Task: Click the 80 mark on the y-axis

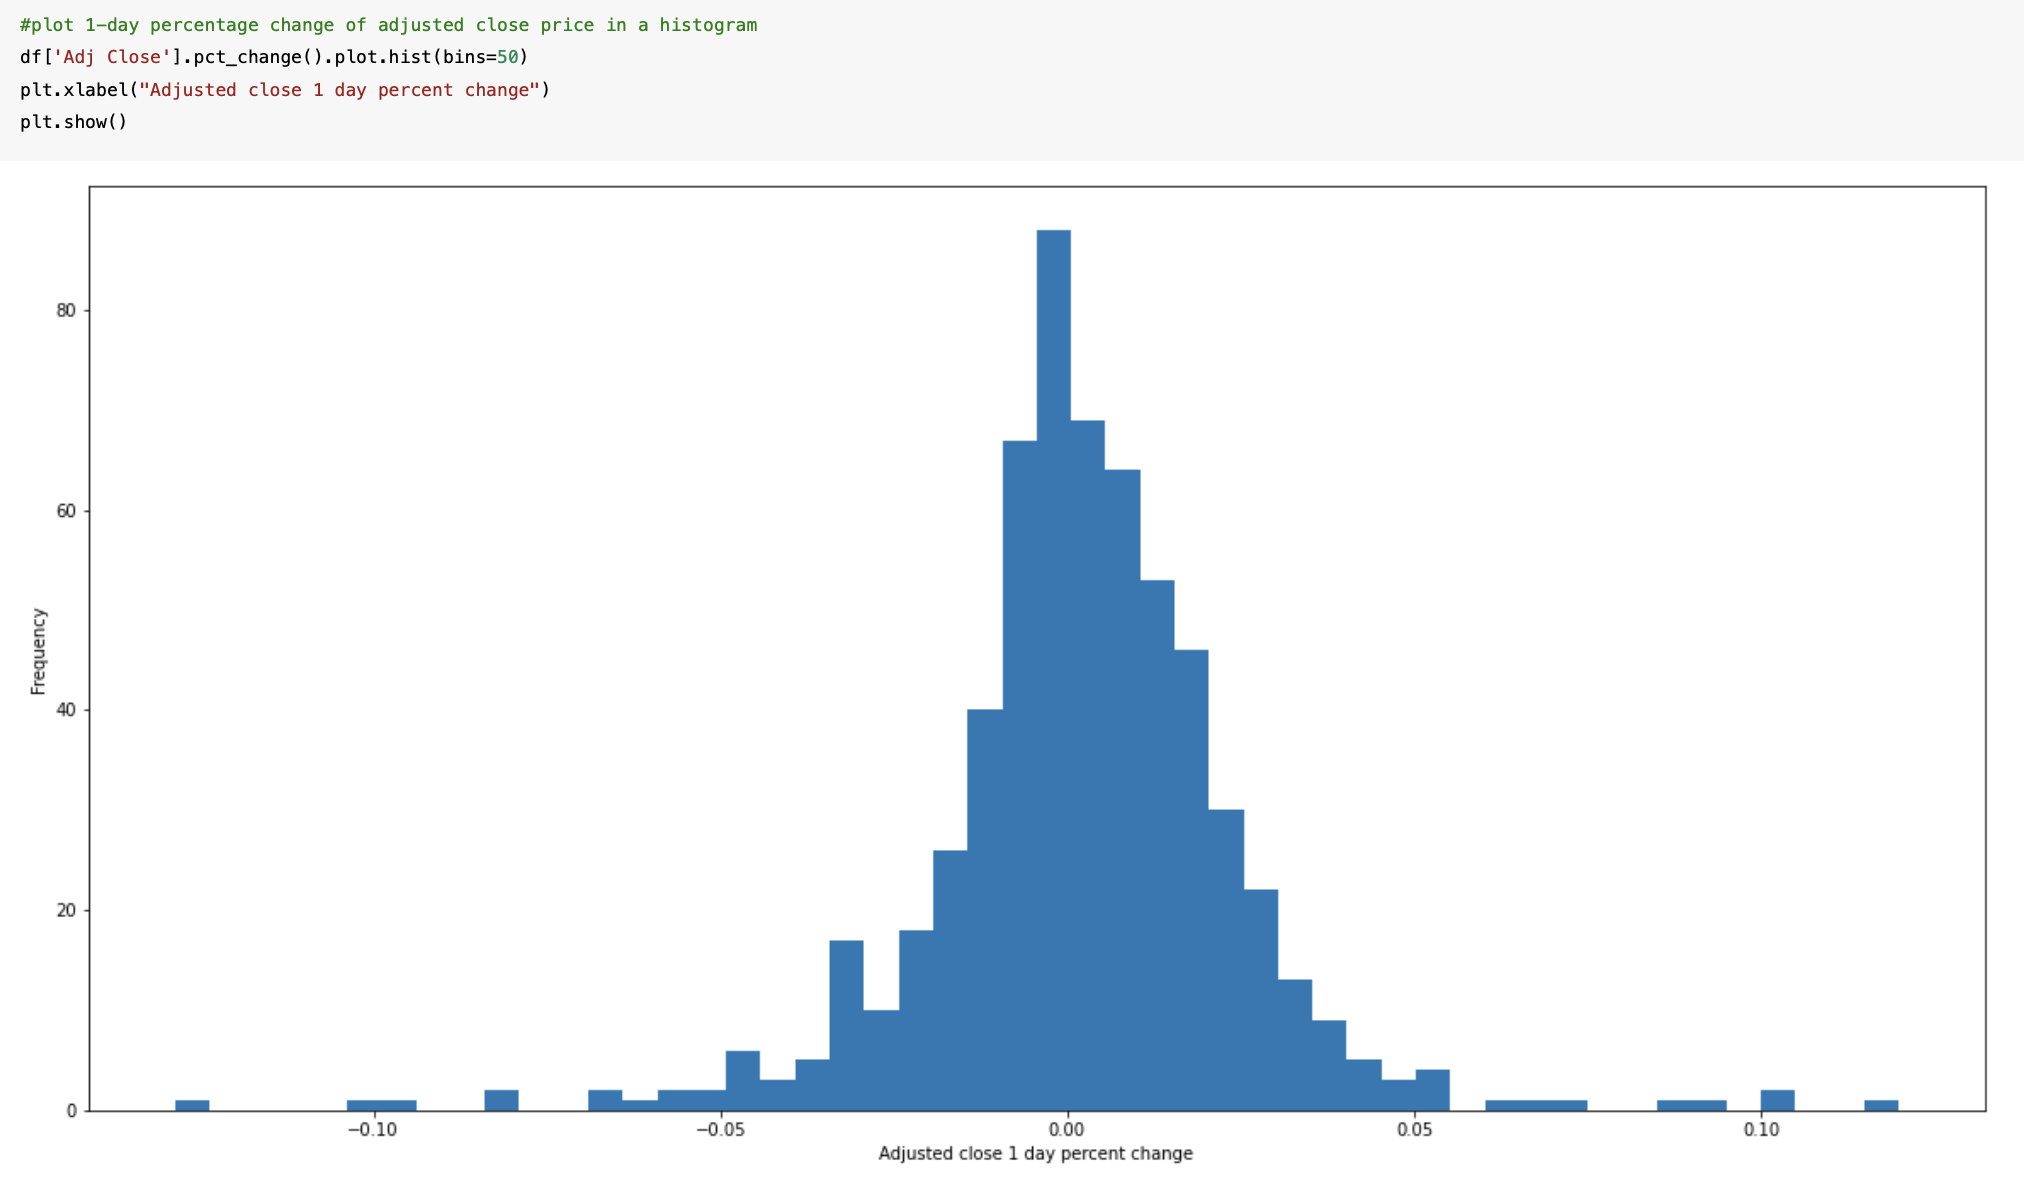Action: [x=65, y=310]
